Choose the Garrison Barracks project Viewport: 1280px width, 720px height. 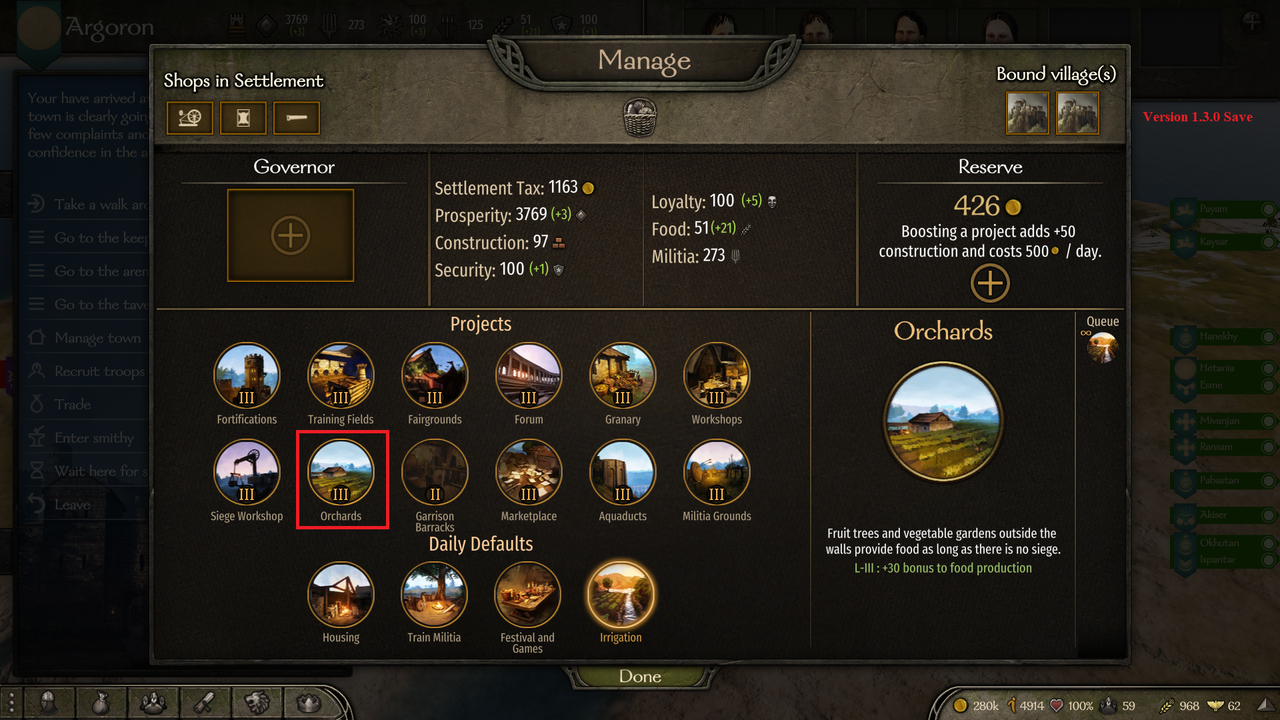click(x=435, y=473)
